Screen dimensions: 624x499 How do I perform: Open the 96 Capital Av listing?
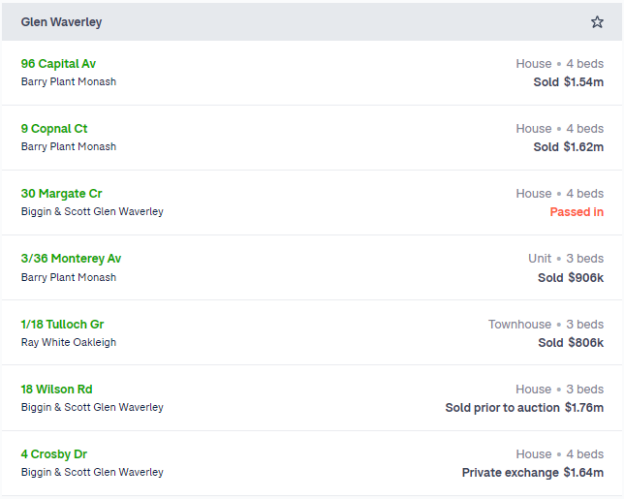[x=58, y=64]
